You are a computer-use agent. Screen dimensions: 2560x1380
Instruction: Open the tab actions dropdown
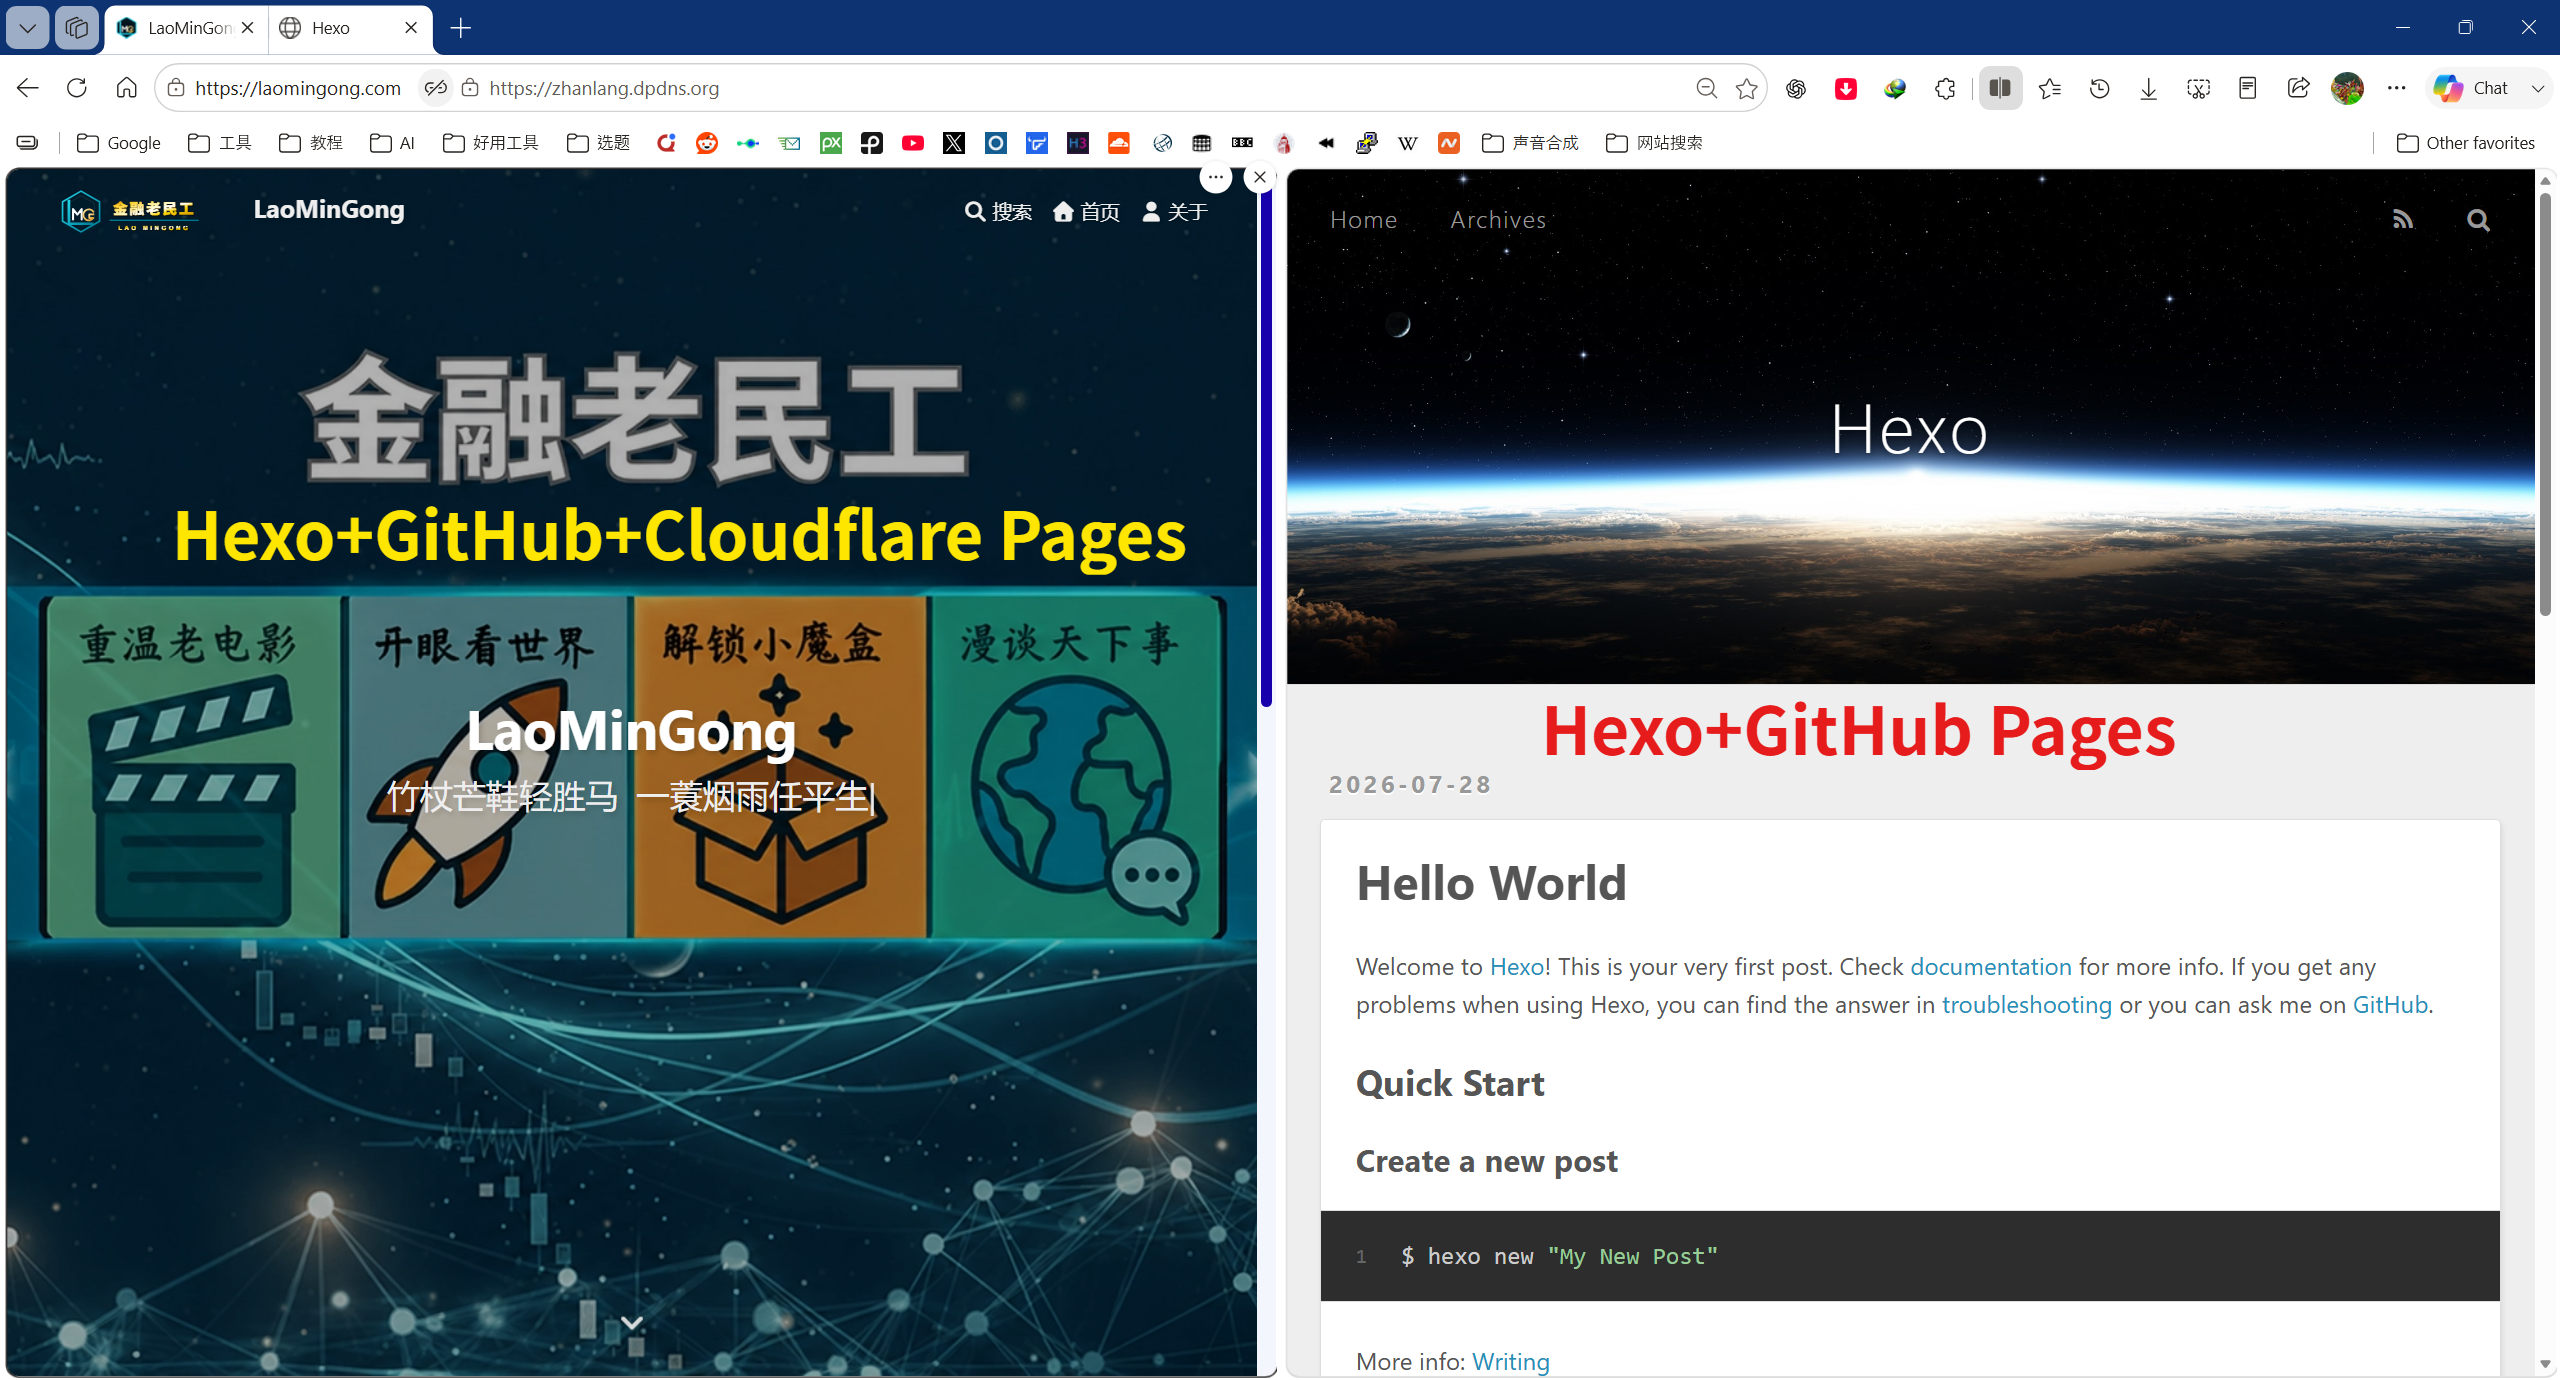[x=27, y=28]
